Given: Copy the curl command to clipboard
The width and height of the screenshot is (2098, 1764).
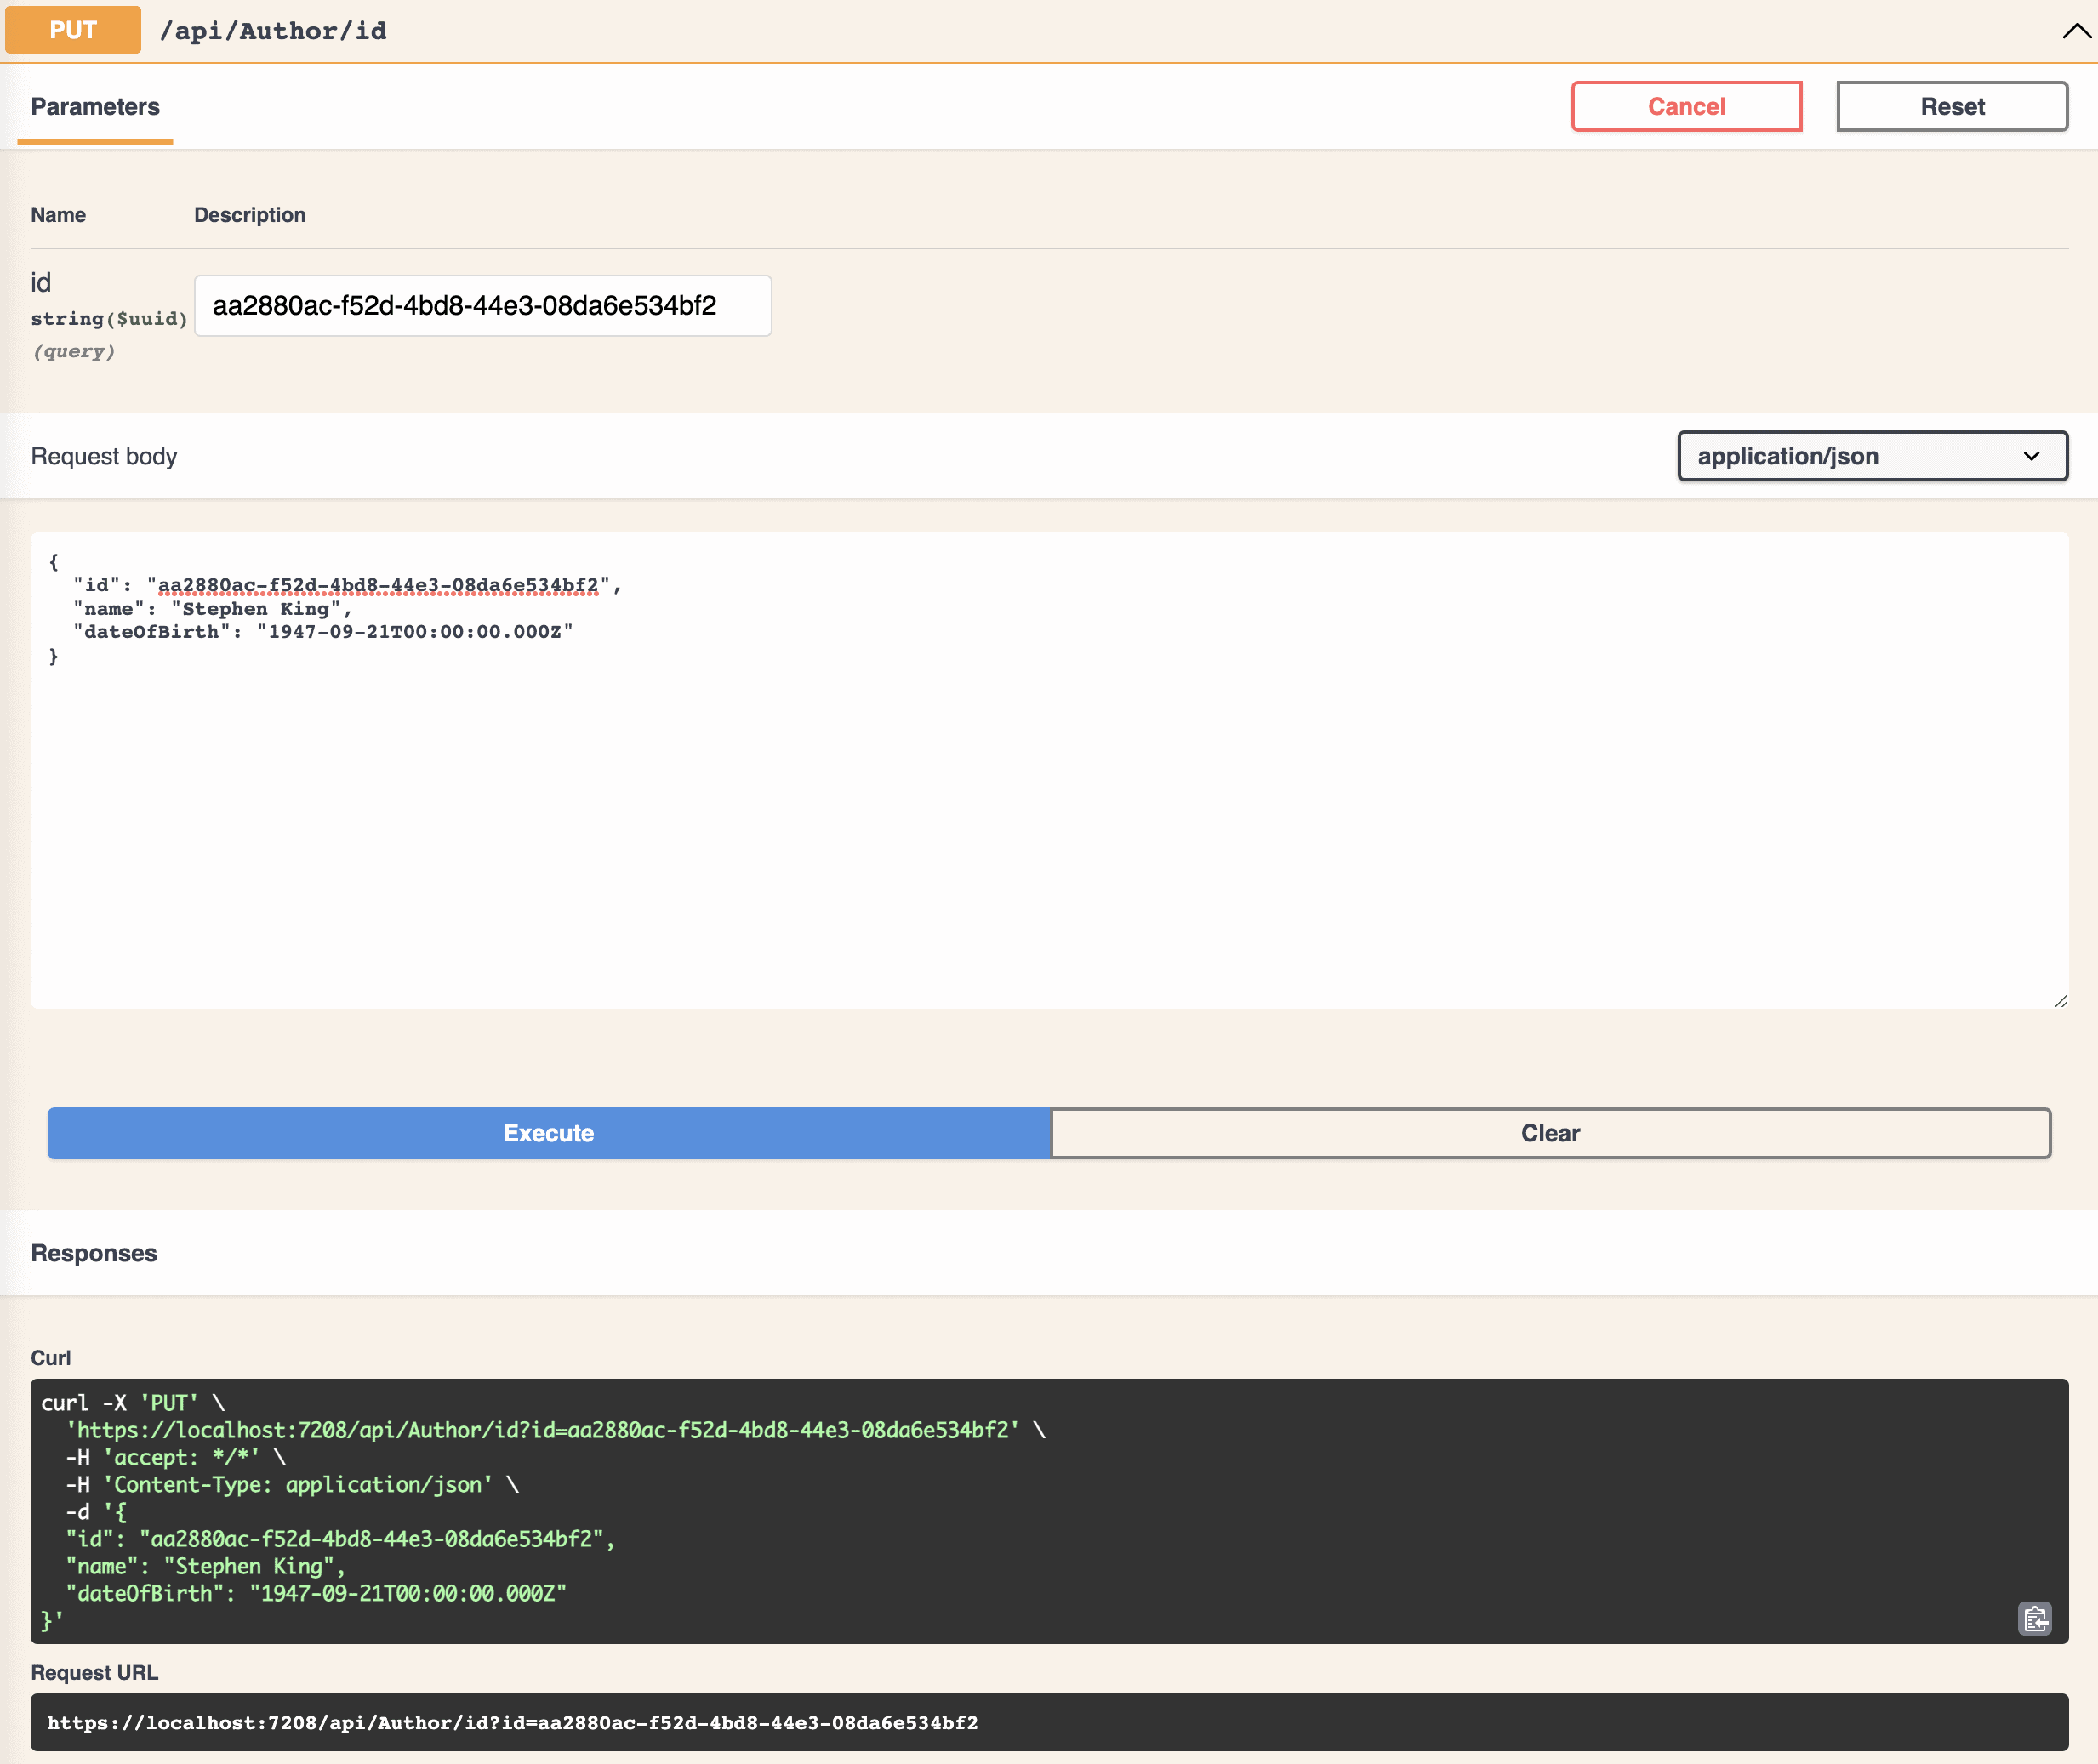Looking at the screenshot, I should [x=2034, y=1618].
